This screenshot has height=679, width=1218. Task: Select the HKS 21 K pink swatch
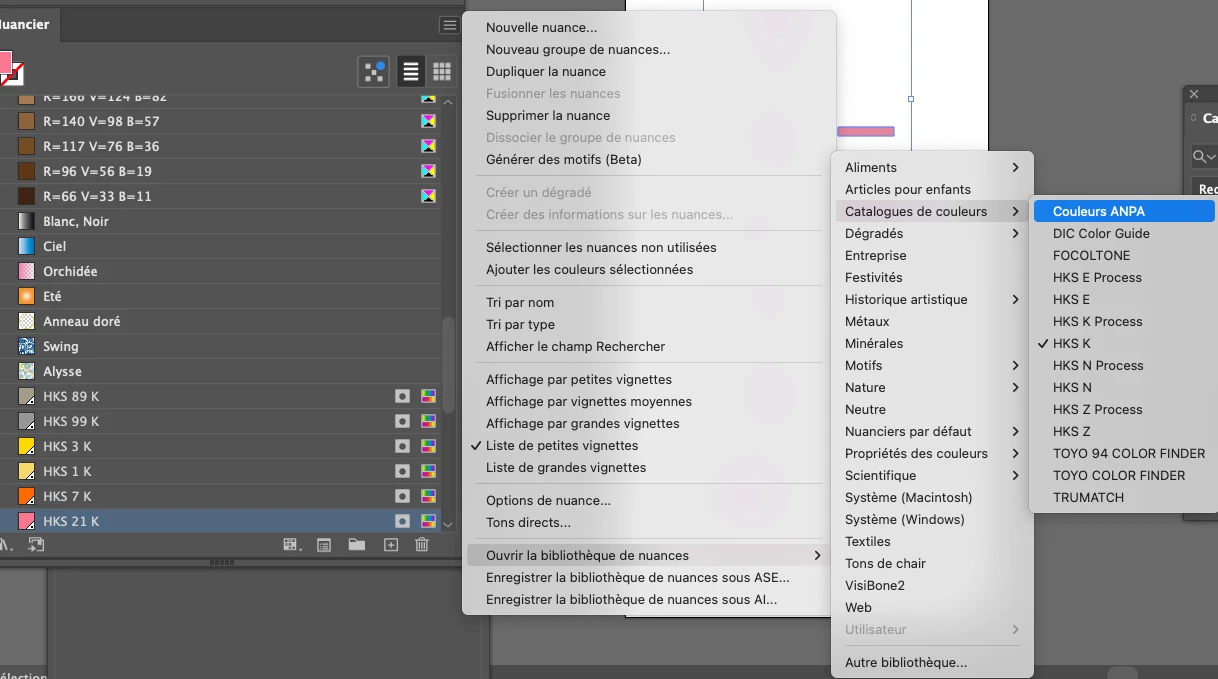click(x=27, y=521)
